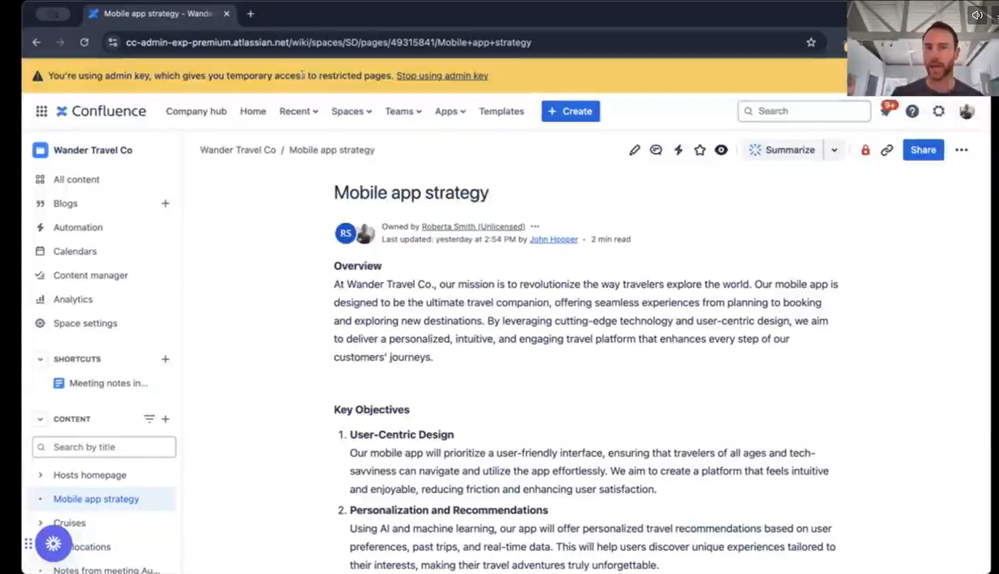This screenshot has width=999, height=574.
Task: Click Stop using admin key link
Action: click(442, 75)
